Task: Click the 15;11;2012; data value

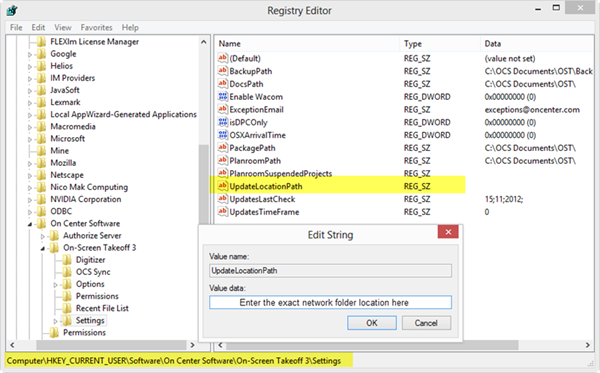Action: [x=504, y=199]
